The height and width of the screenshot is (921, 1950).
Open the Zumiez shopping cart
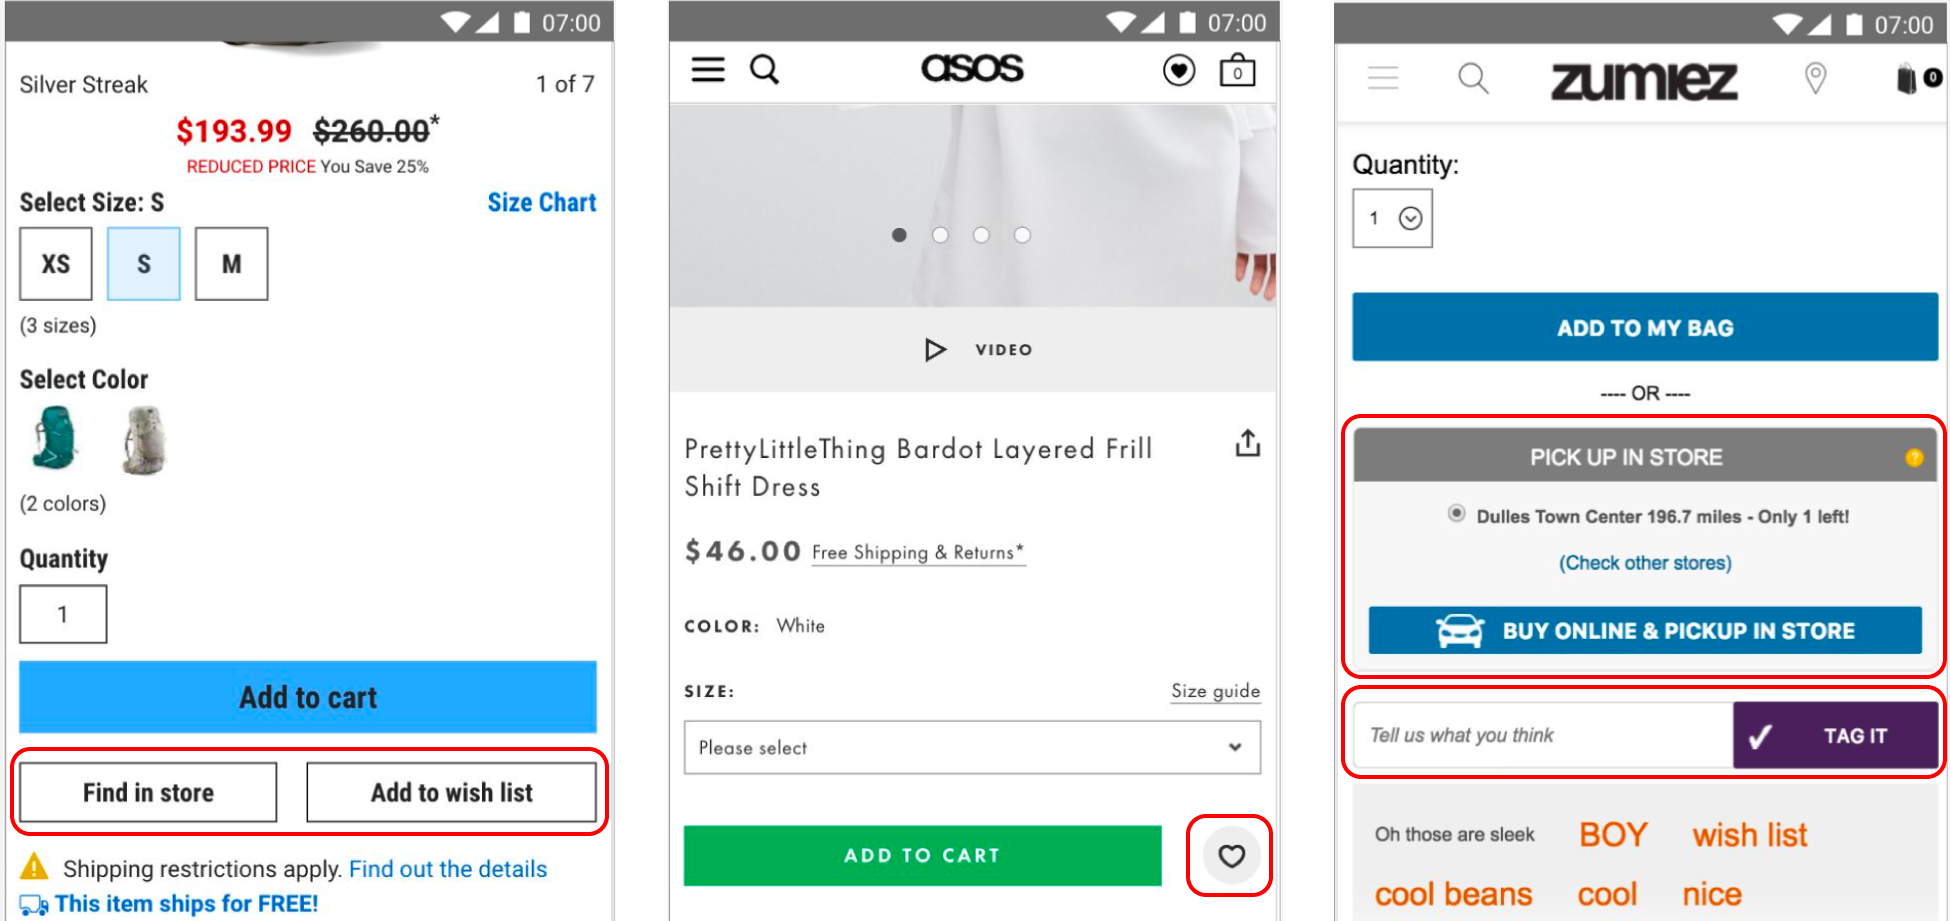coord(1908,79)
